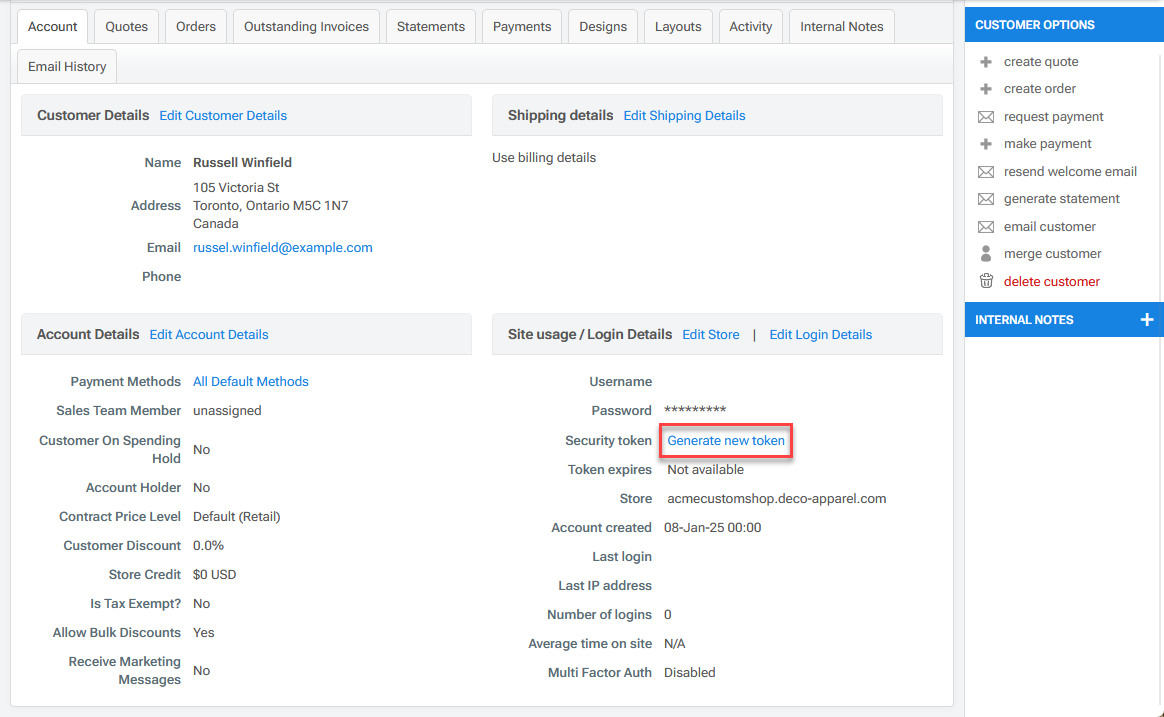
Task: Click Edit Shipping Details link
Action: (684, 116)
